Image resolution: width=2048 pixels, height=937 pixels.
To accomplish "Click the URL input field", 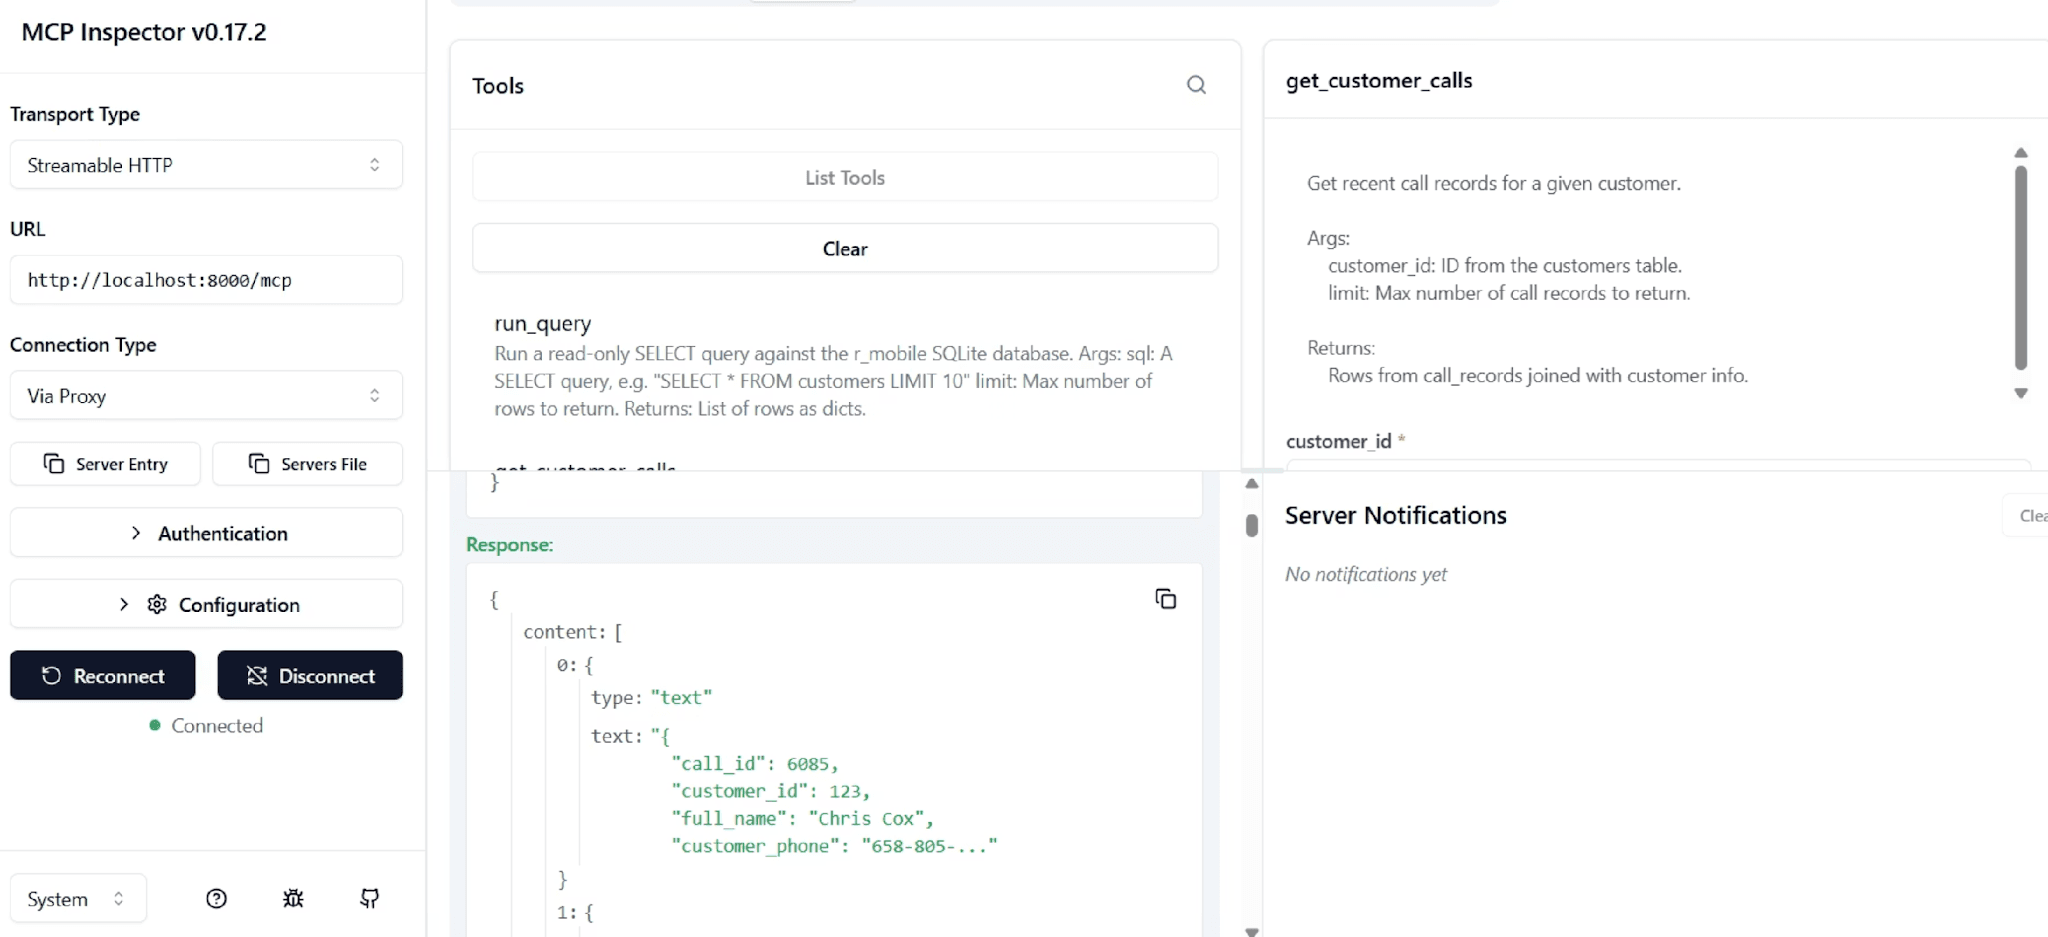I will 206,280.
